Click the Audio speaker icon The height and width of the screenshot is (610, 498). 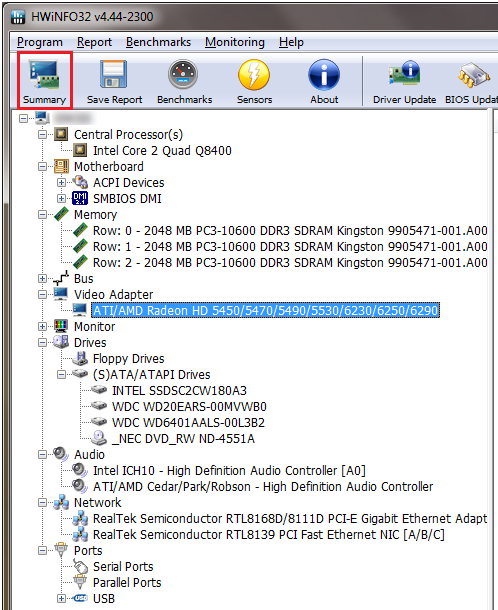pos(61,454)
